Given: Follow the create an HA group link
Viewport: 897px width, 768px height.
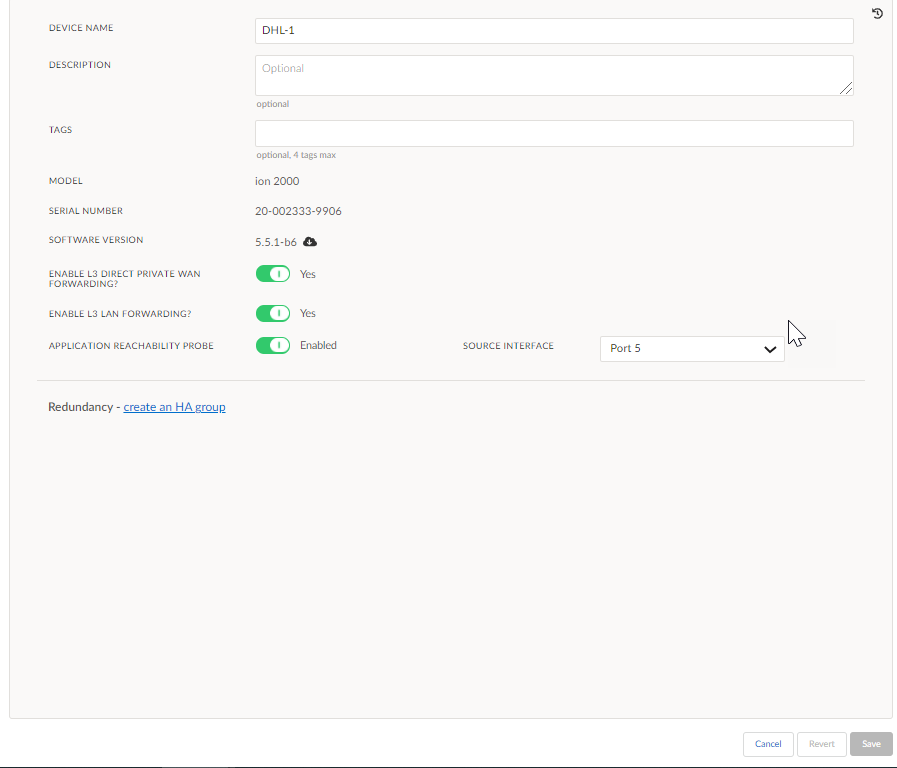Looking at the screenshot, I should coord(174,407).
